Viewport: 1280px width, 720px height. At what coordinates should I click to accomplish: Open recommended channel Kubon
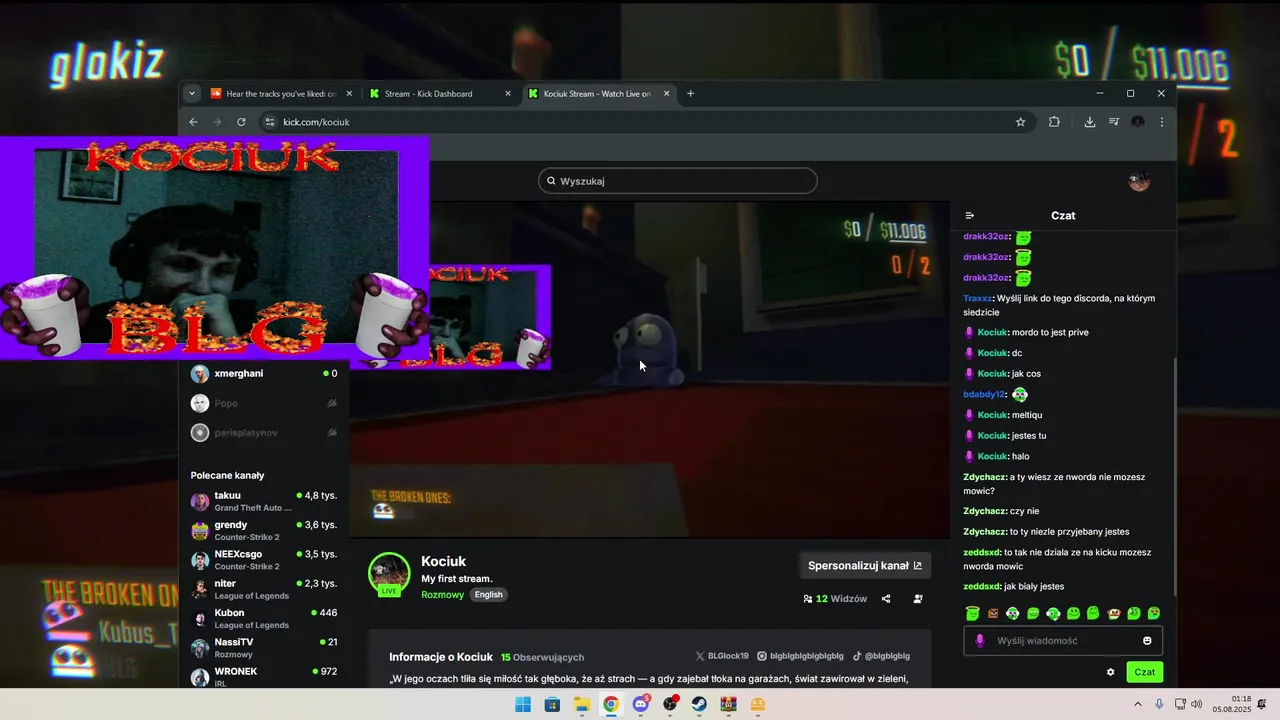click(x=264, y=619)
